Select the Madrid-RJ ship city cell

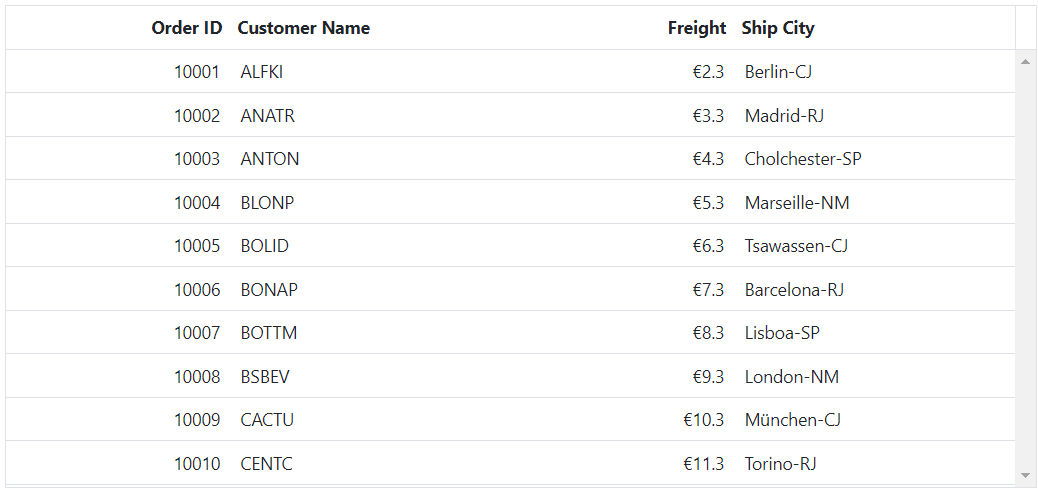[784, 116]
